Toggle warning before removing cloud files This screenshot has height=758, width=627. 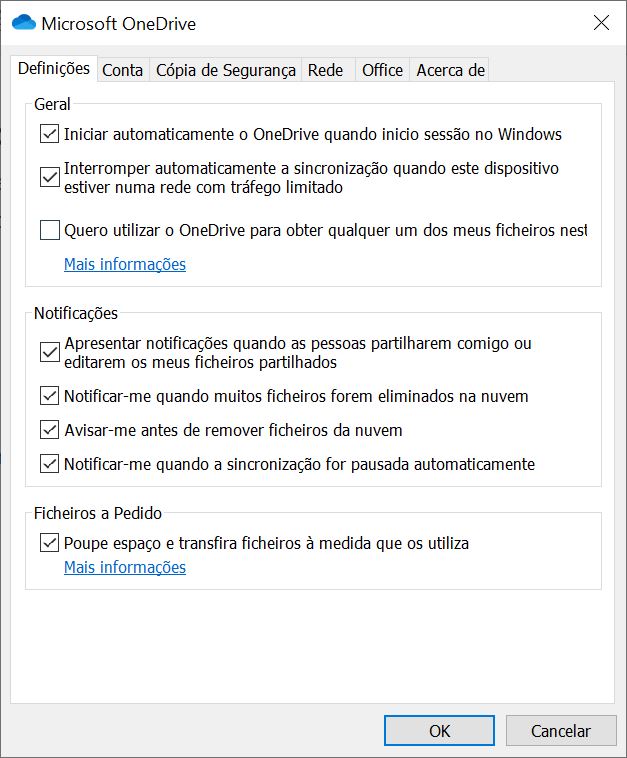point(50,430)
